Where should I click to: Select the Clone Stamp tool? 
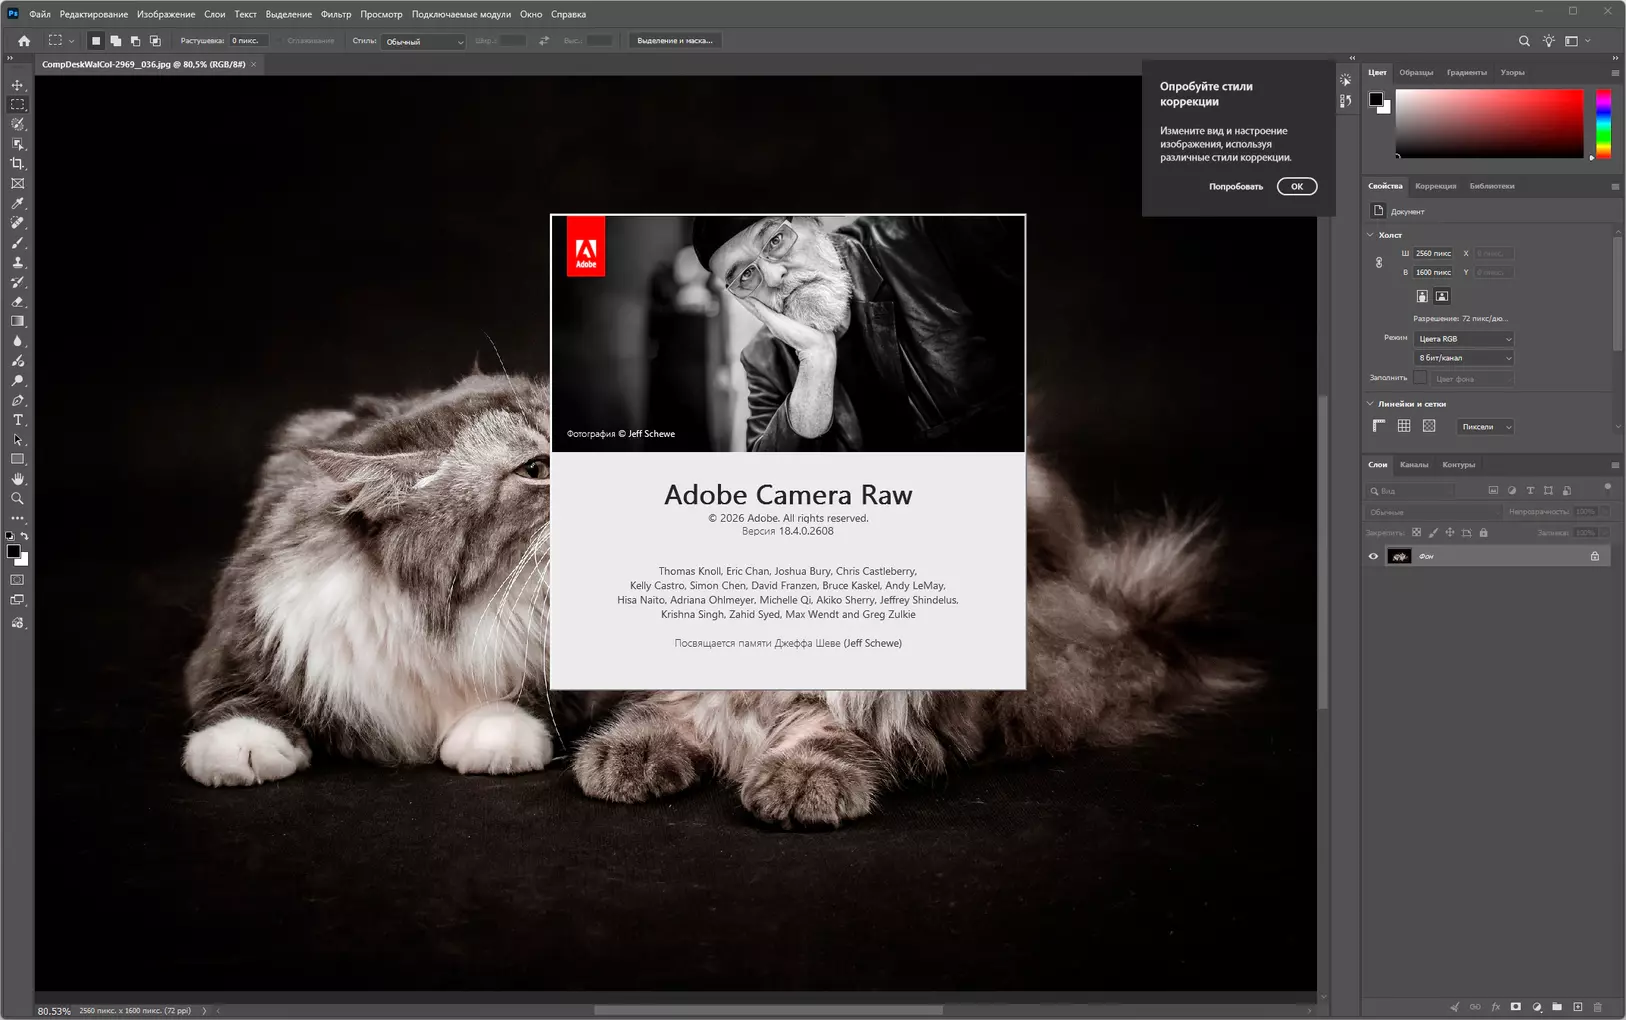click(18, 263)
